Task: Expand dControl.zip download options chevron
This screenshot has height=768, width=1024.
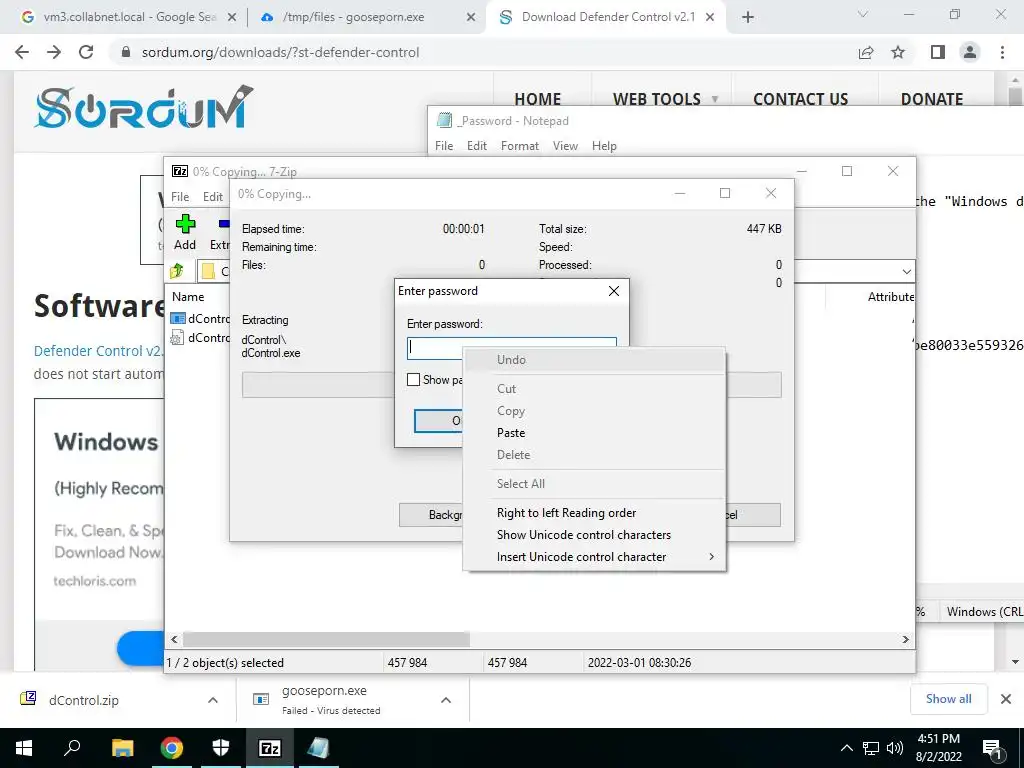Action: click(x=212, y=700)
